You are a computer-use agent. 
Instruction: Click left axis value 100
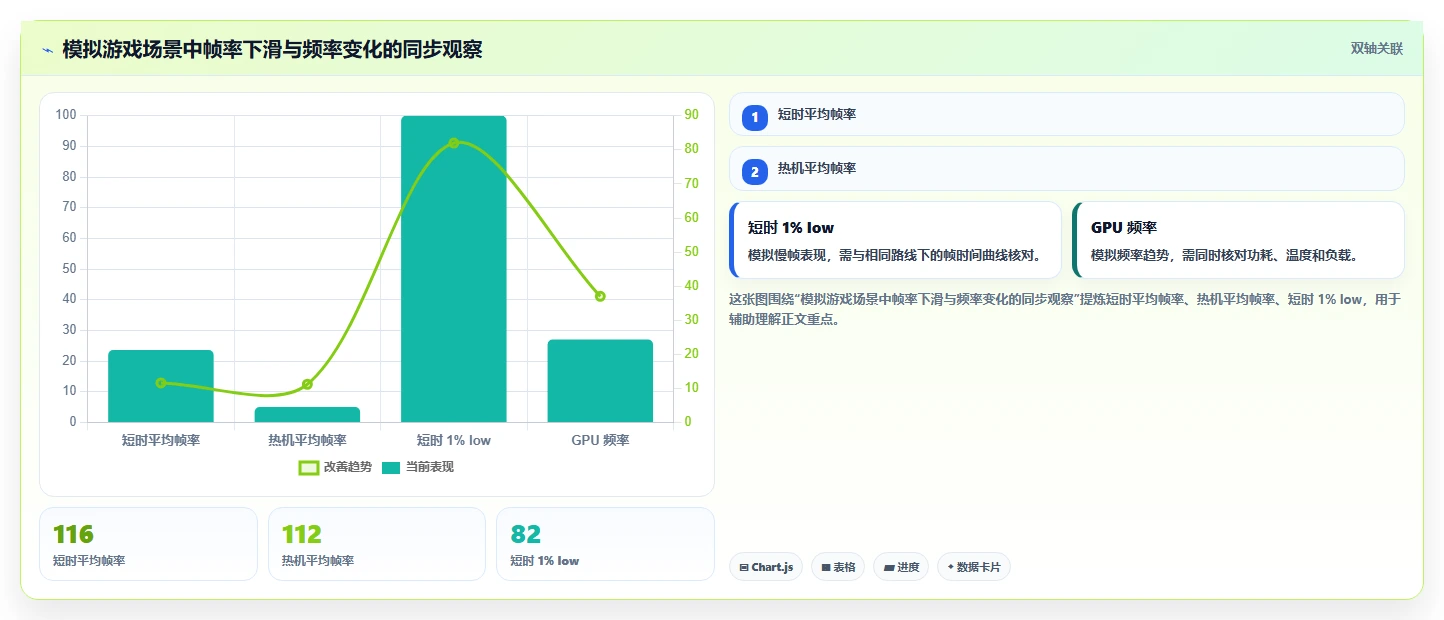66,115
